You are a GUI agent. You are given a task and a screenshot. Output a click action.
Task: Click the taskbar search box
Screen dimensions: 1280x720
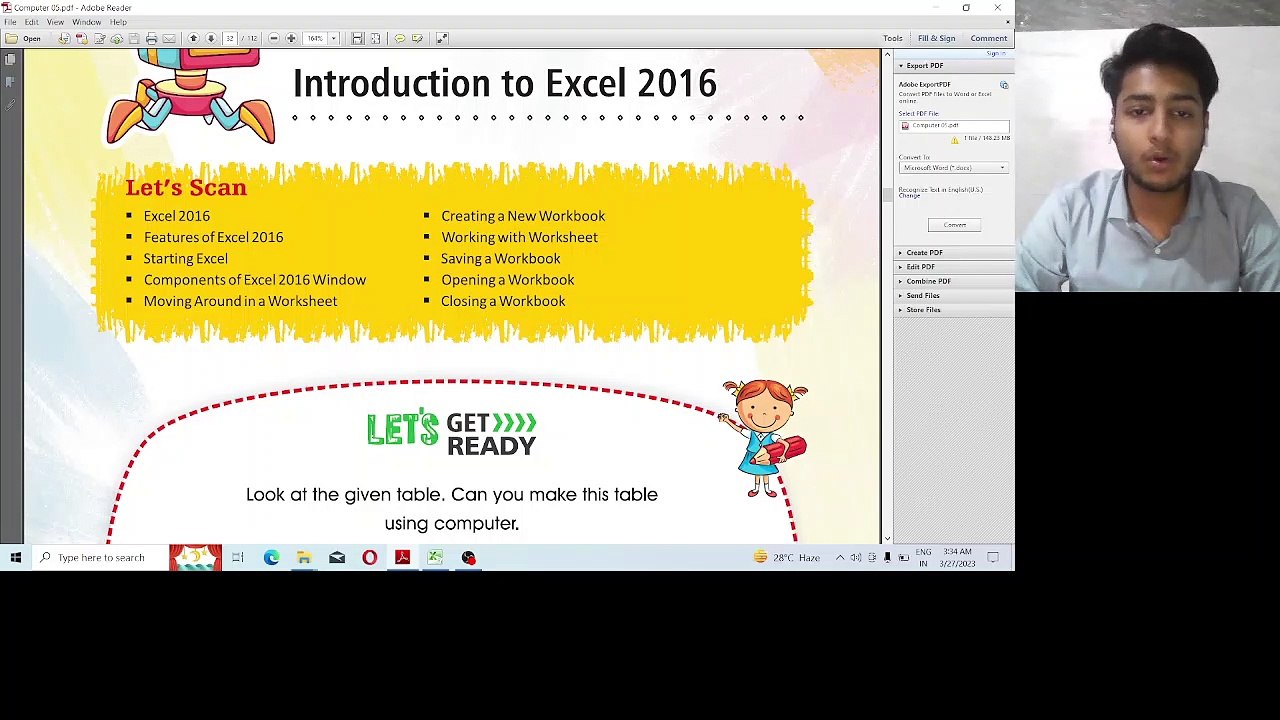pos(100,558)
